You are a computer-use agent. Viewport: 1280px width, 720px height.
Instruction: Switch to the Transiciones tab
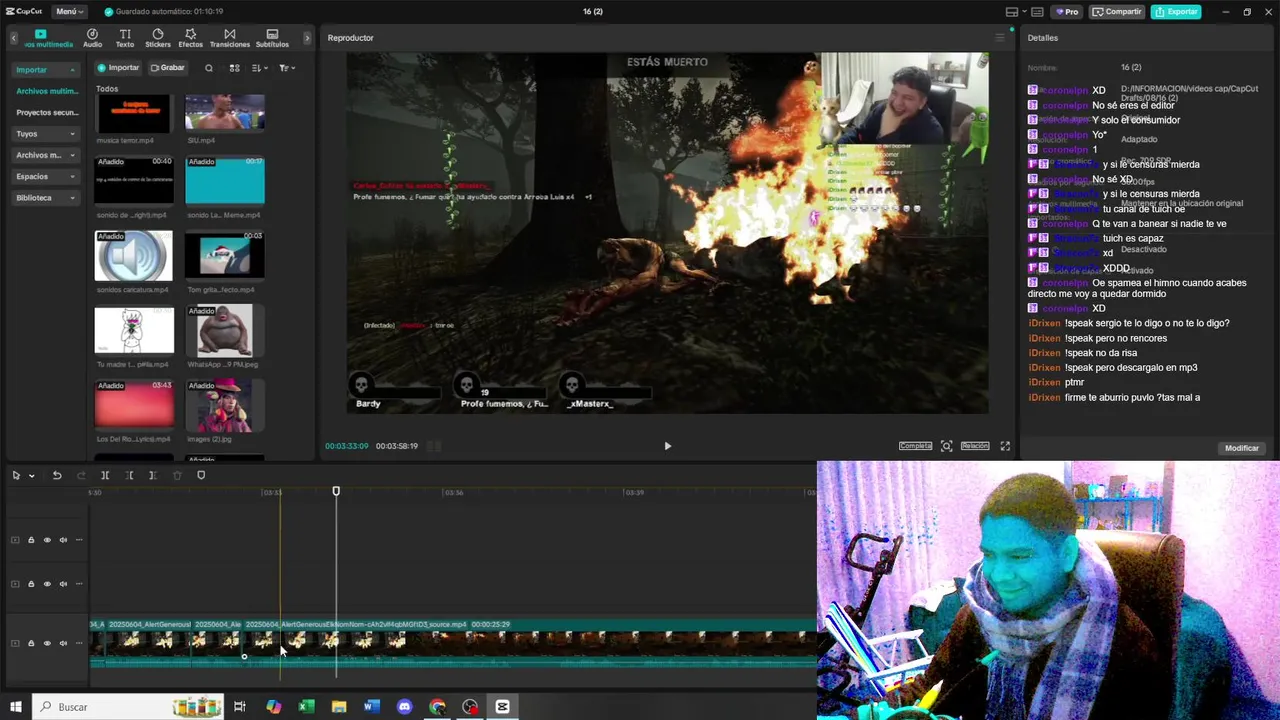(x=230, y=39)
